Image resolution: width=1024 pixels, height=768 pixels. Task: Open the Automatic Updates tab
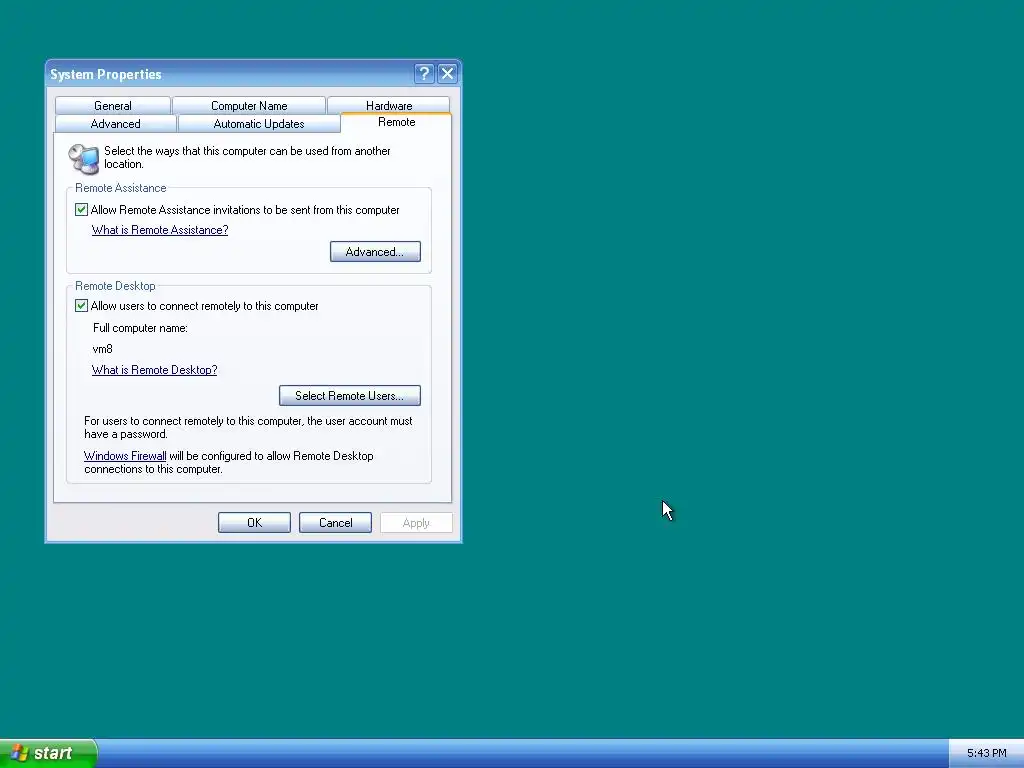tap(259, 124)
